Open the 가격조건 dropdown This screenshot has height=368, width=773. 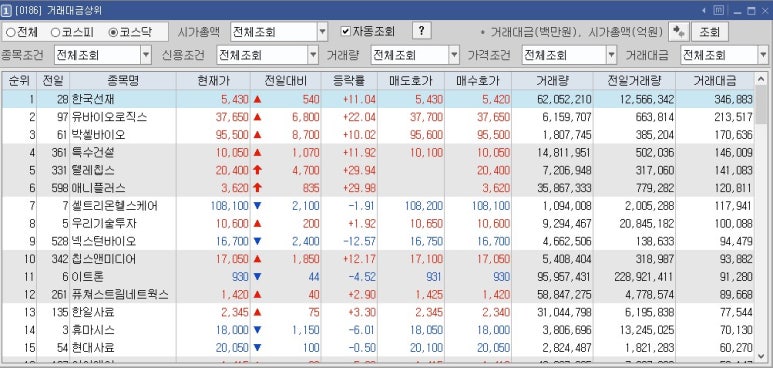coord(611,55)
